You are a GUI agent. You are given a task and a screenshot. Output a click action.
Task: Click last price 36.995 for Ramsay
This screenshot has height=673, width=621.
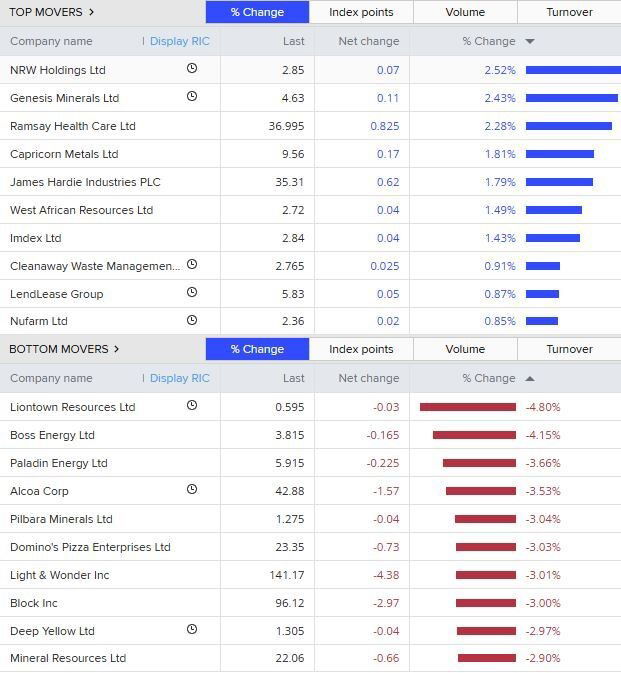coord(286,126)
